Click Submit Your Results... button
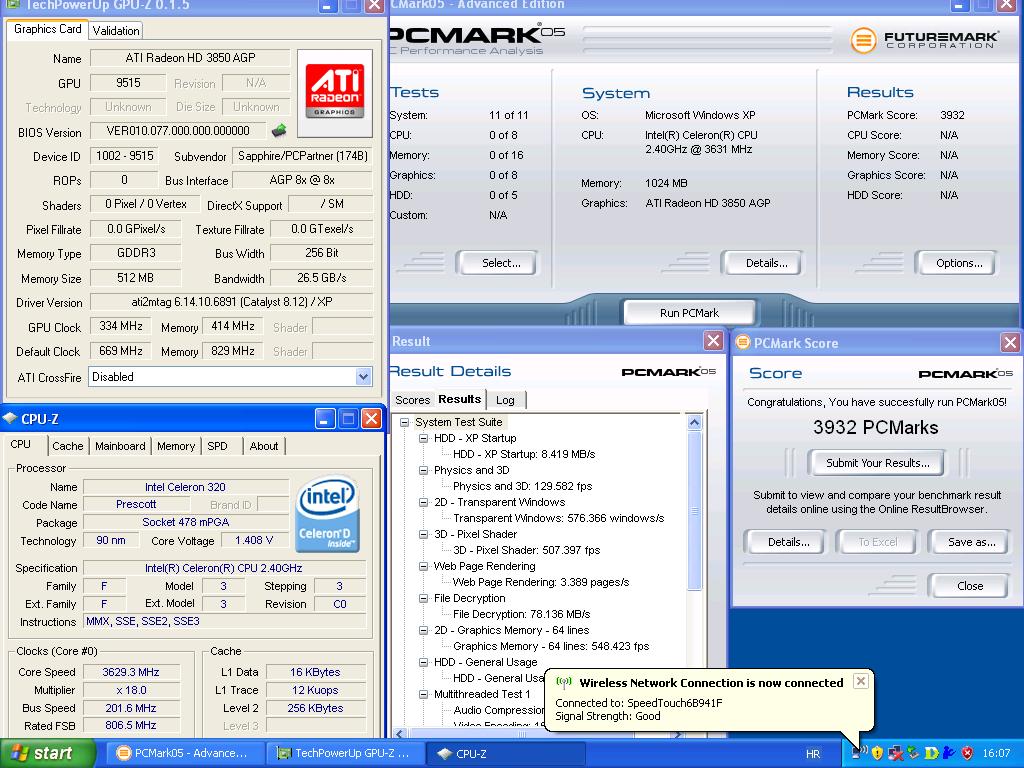Viewport: 1024px width, 768px height. click(x=877, y=463)
